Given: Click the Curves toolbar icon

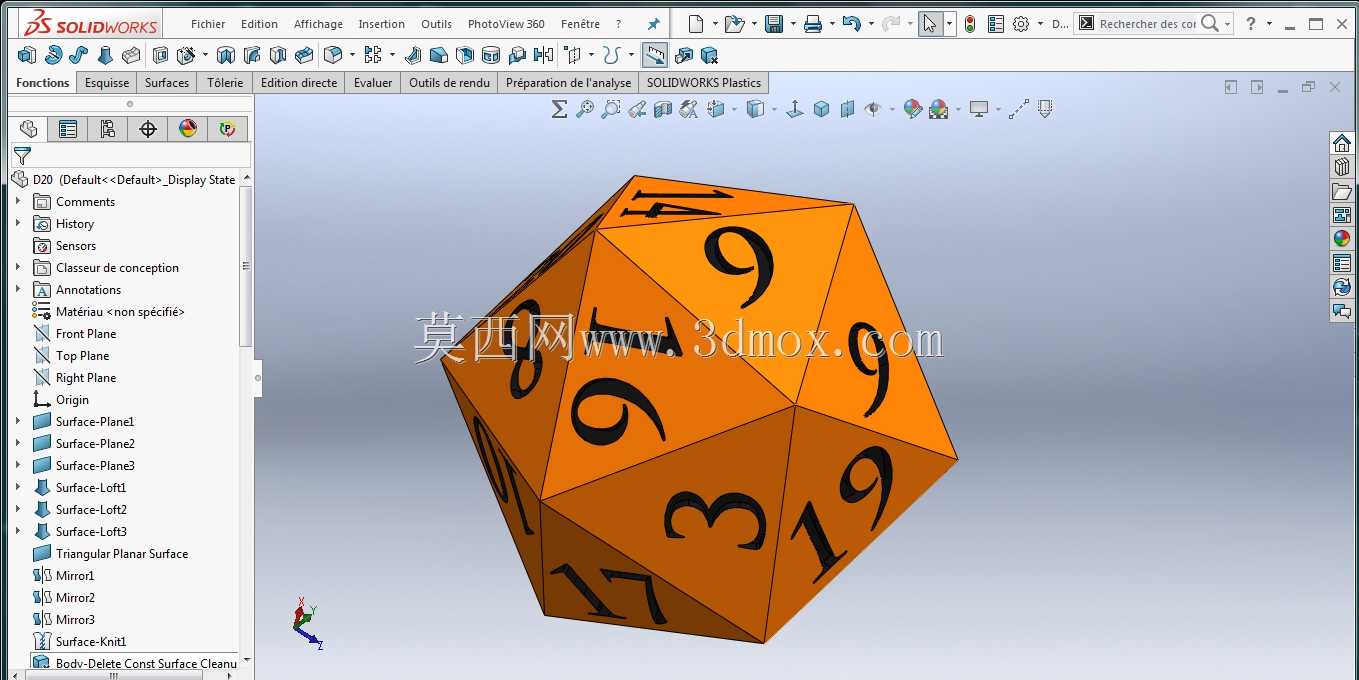Looking at the screenshot, I should [x=611, y=55].
